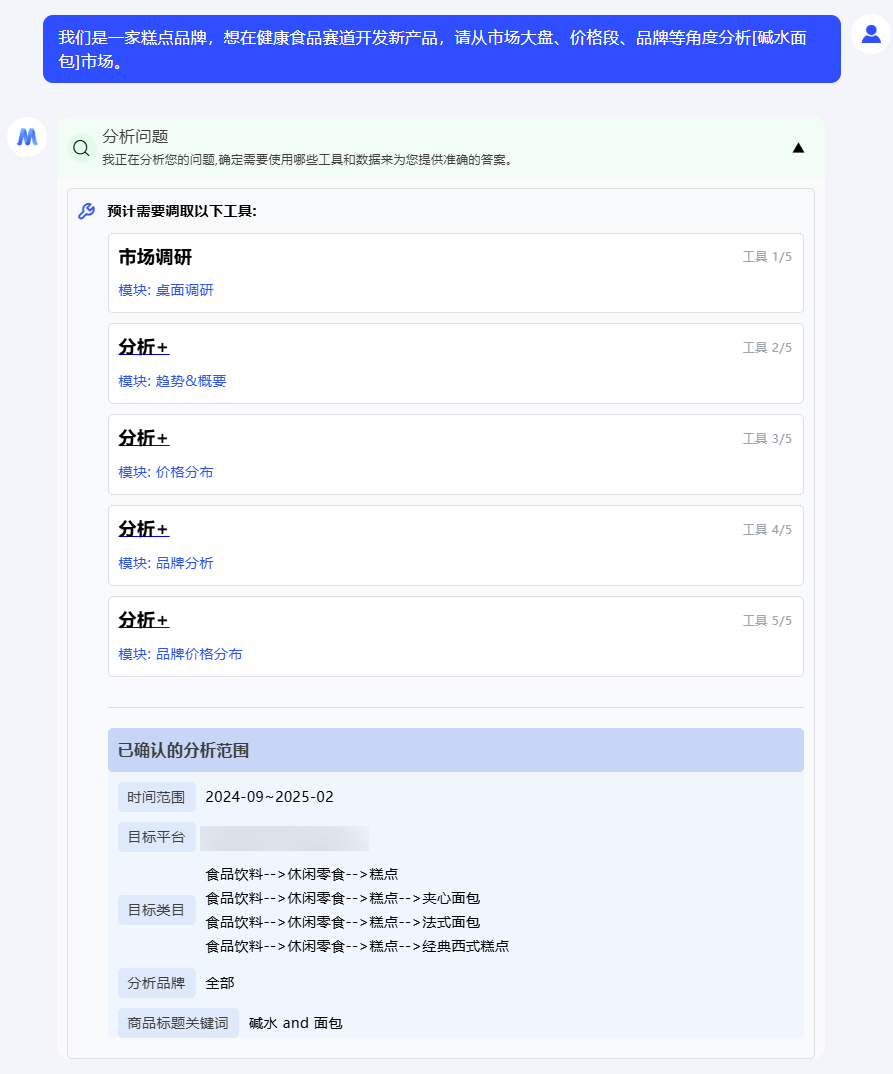Click the blue user question message bubble
Screen dimensions: 893x1074
[x=442, y=49]
